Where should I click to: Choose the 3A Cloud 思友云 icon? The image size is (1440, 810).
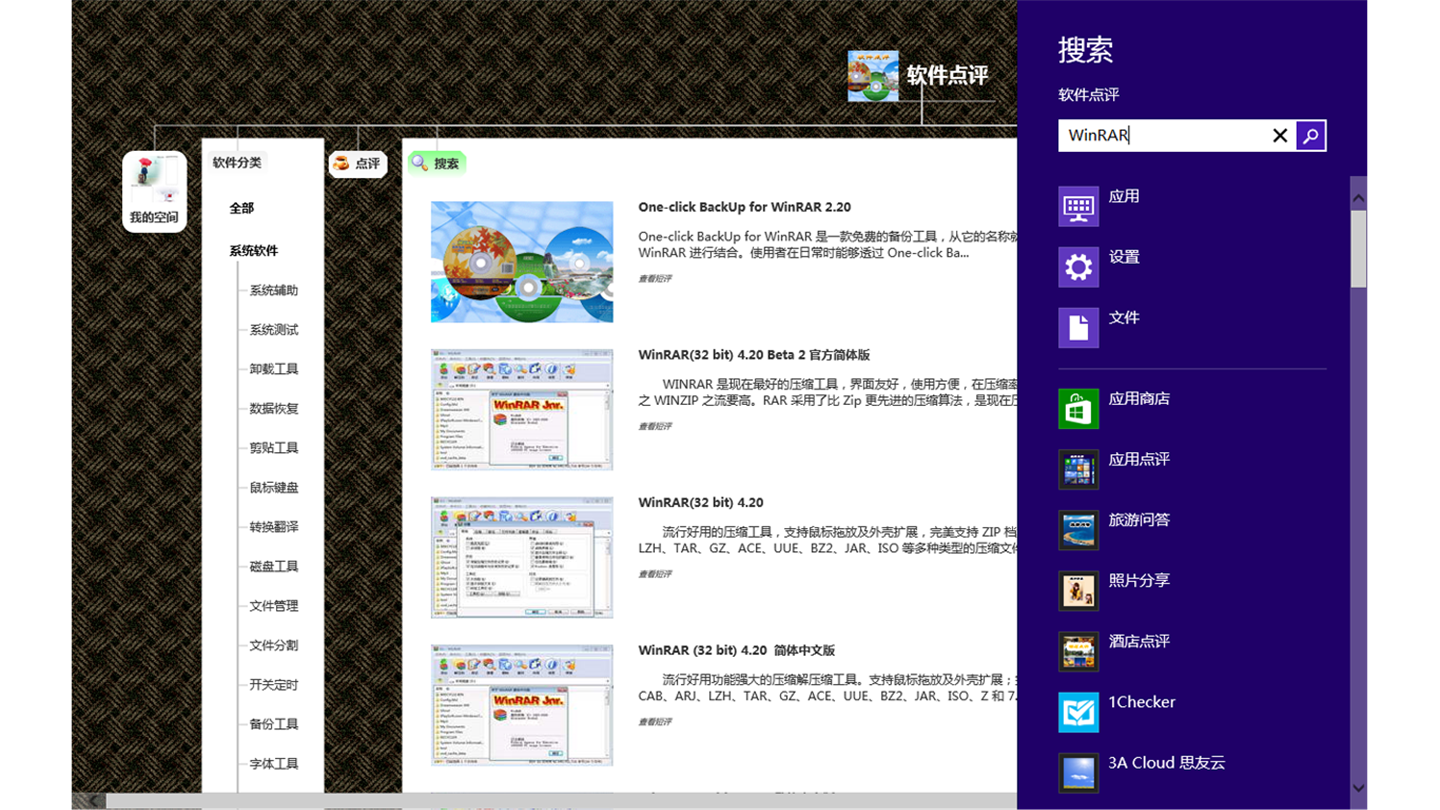(x=1078, y=772)
